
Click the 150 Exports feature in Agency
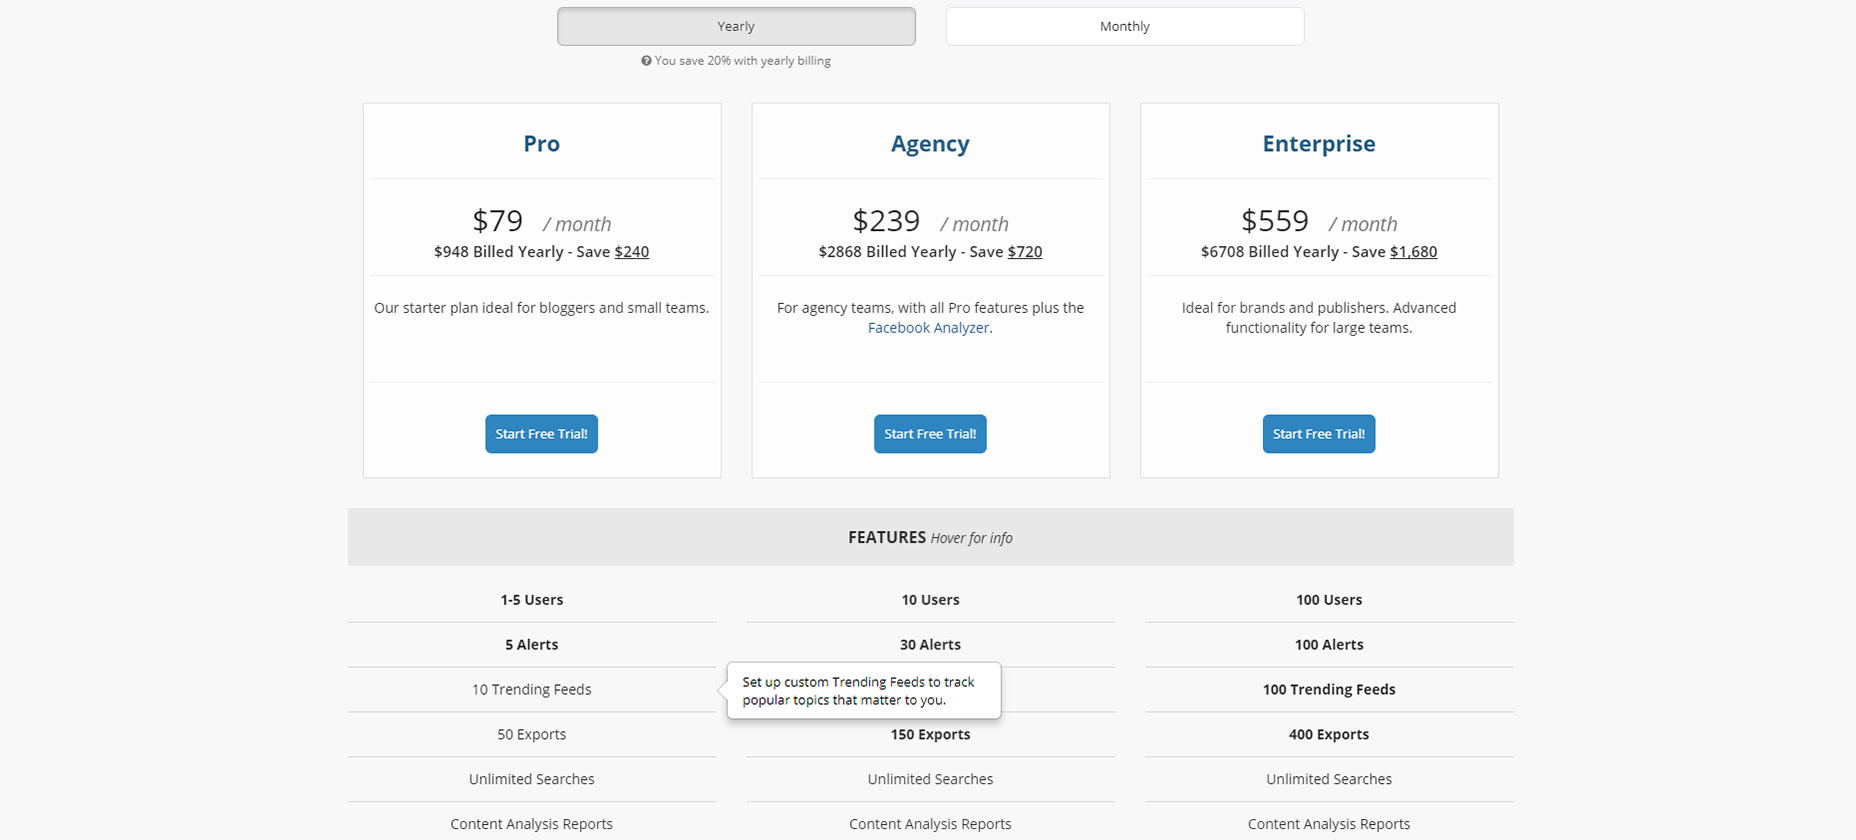pyautogui.click(x=930, y=735)
